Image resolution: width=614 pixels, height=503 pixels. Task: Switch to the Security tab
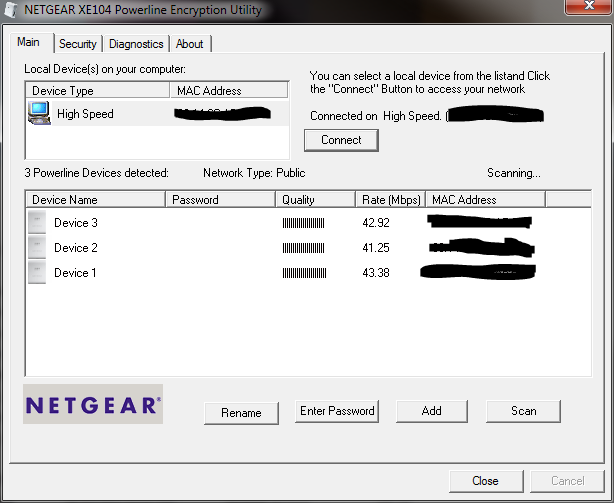point(77,44)
